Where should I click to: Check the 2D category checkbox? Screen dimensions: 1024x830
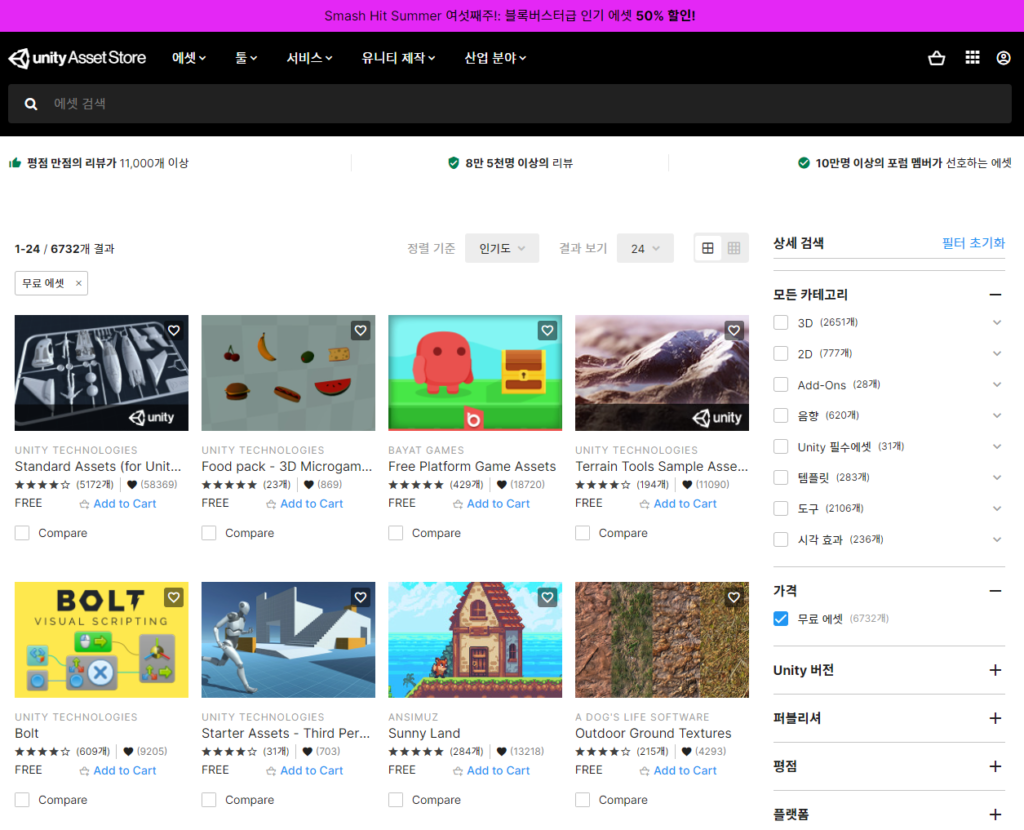(x=781, y=353)
